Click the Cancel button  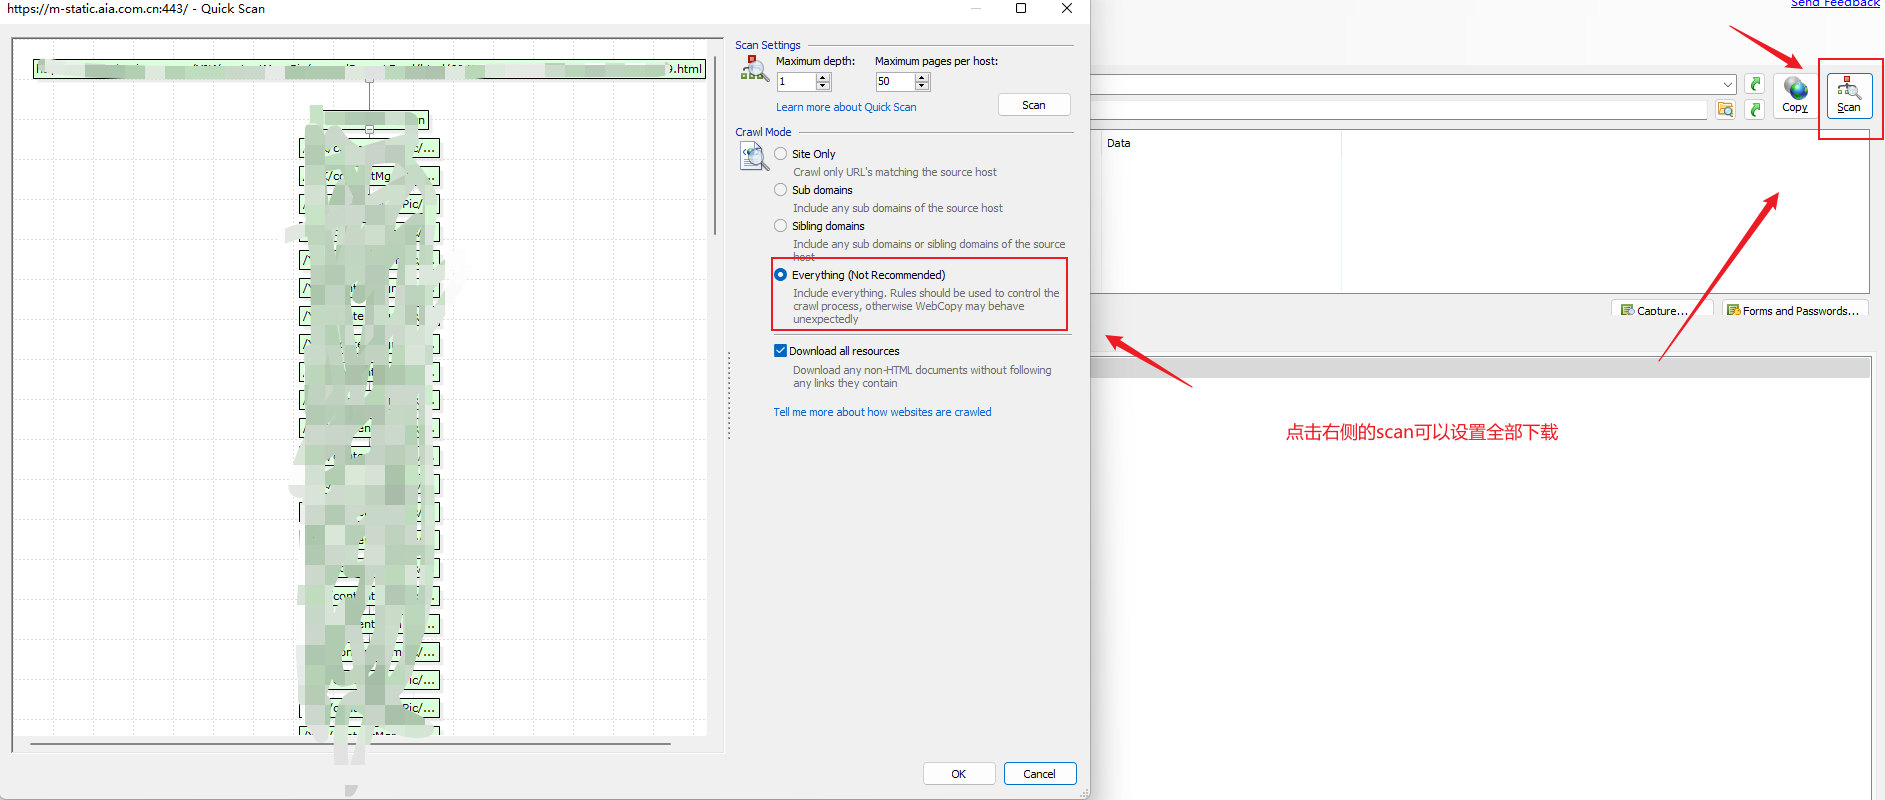(1039, 774)
